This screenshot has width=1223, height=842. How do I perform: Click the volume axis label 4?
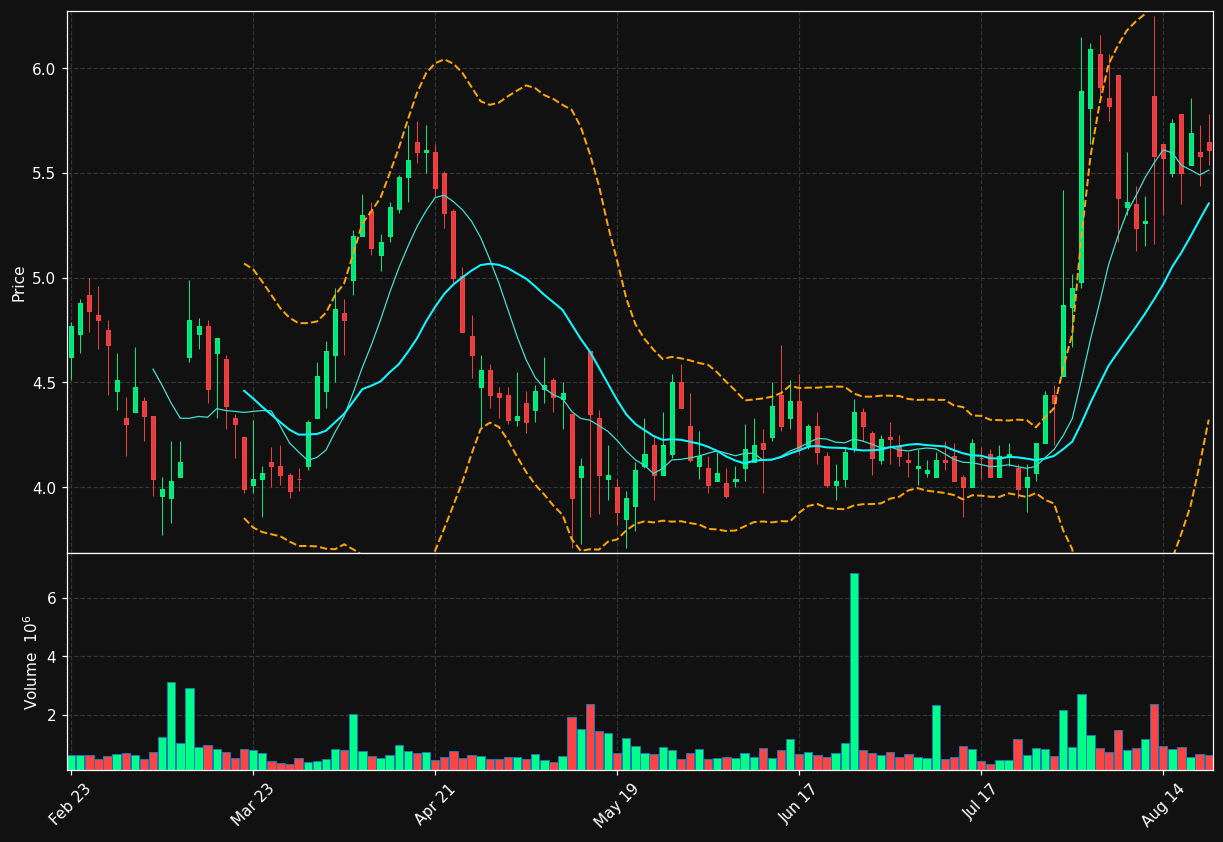click(52, 657)
